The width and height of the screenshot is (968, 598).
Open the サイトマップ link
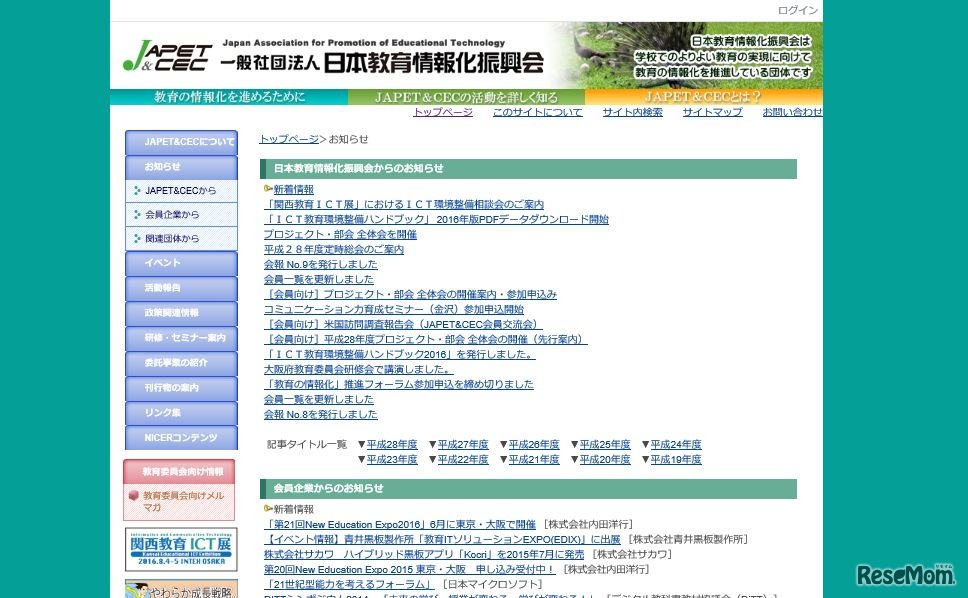click(712, 112)
